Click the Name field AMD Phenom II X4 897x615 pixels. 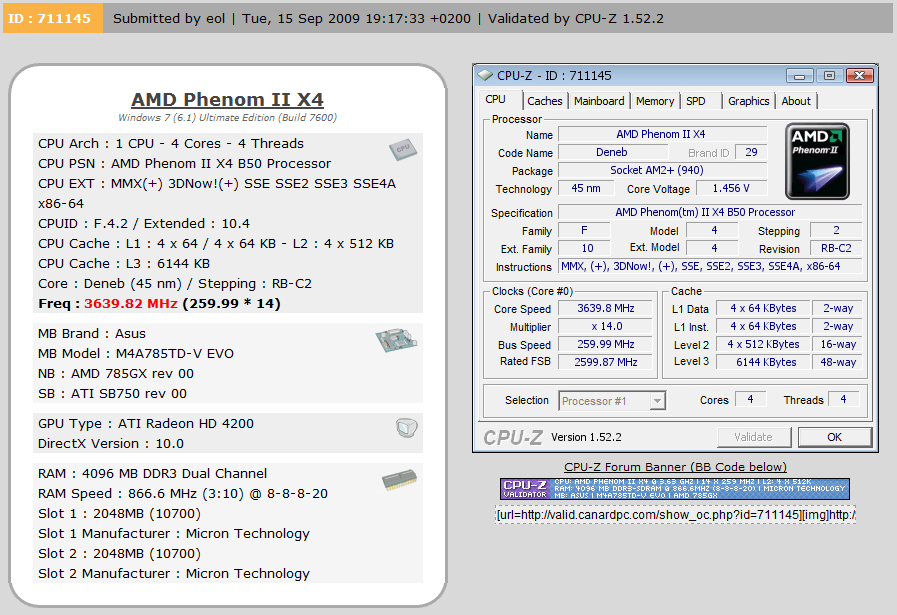pos(662,134)
